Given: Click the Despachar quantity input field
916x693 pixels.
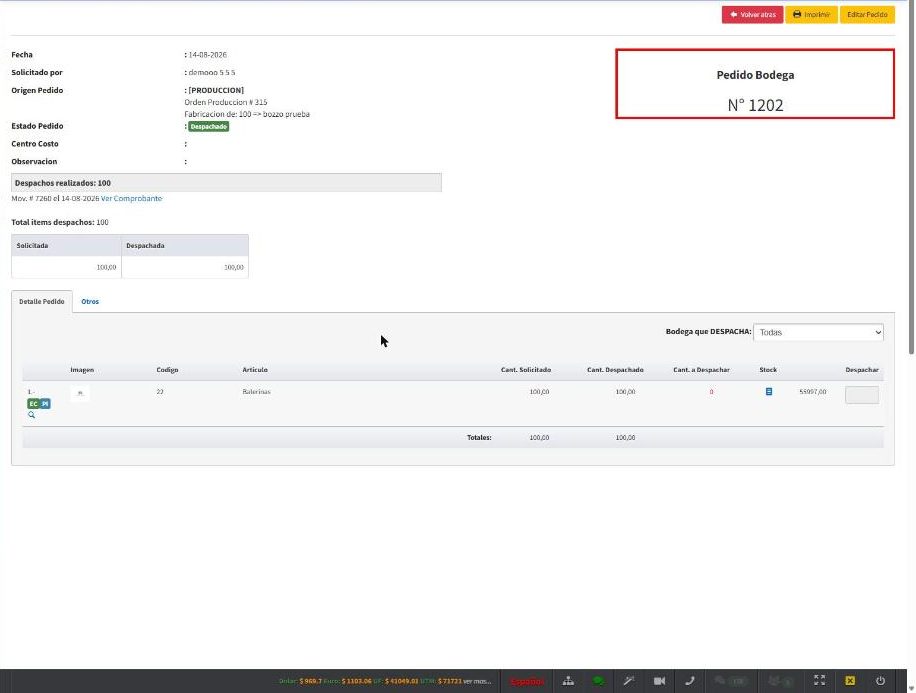Looking at the screenshot, I should [x=862, y=395].
